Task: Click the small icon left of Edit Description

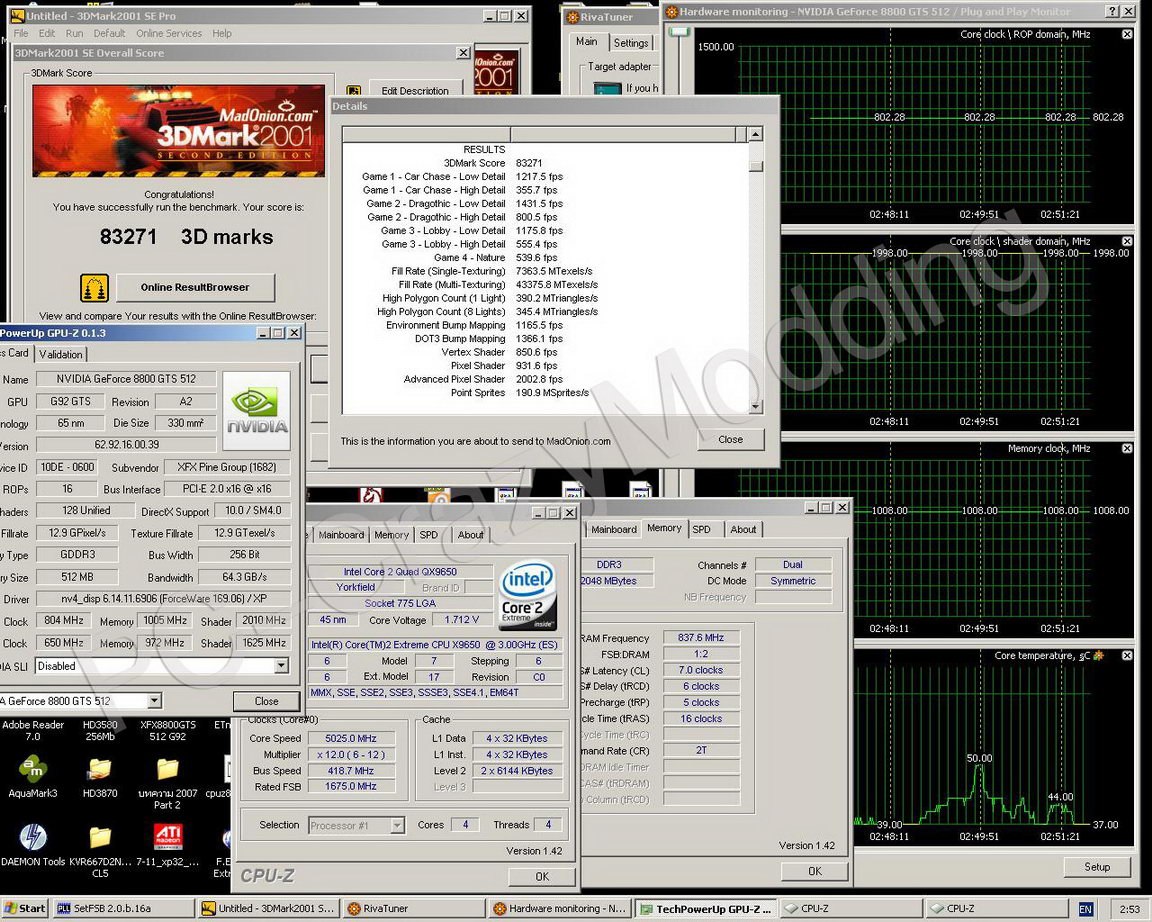Action: 353,90
